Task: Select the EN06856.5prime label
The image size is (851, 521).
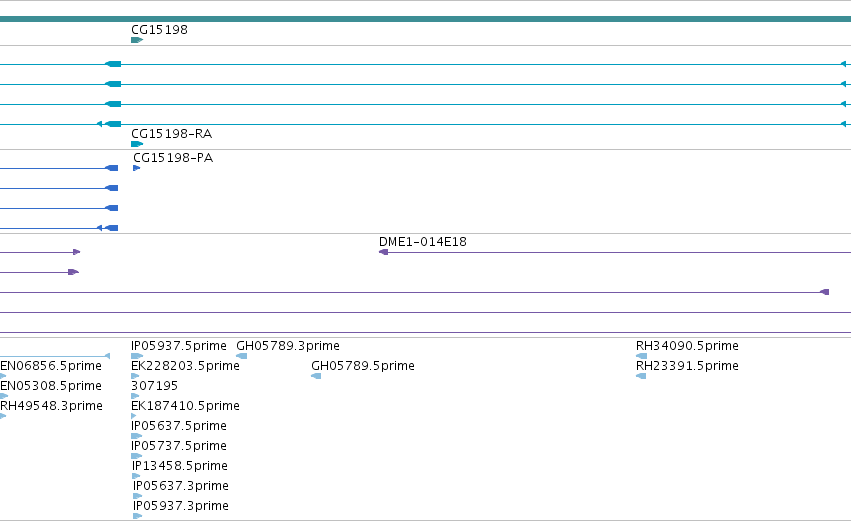Action: [51, 366]
